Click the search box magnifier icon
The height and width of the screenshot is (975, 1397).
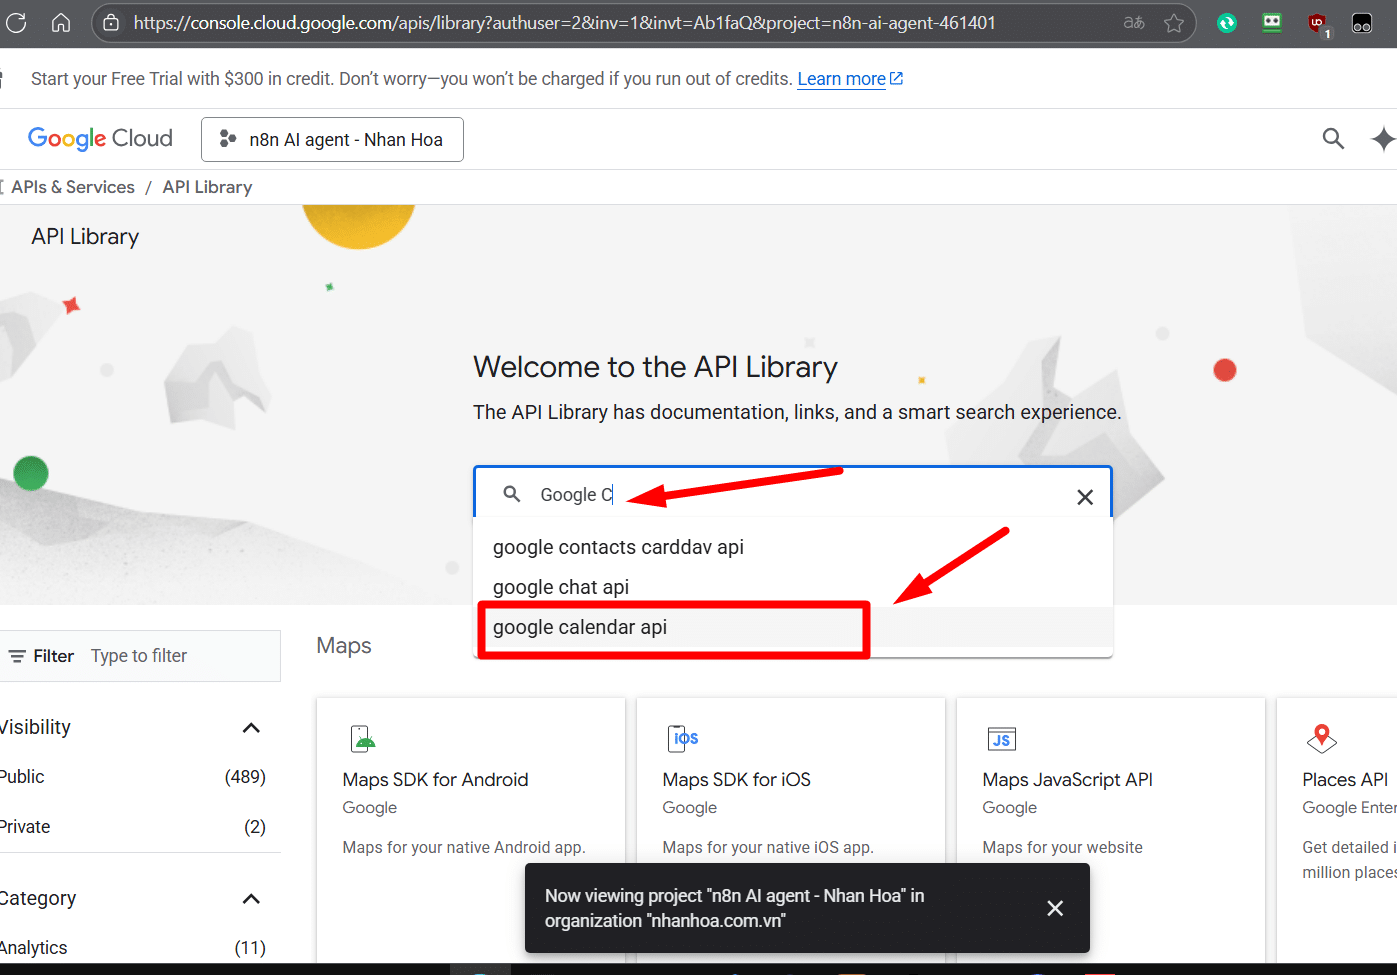point(512,494)
